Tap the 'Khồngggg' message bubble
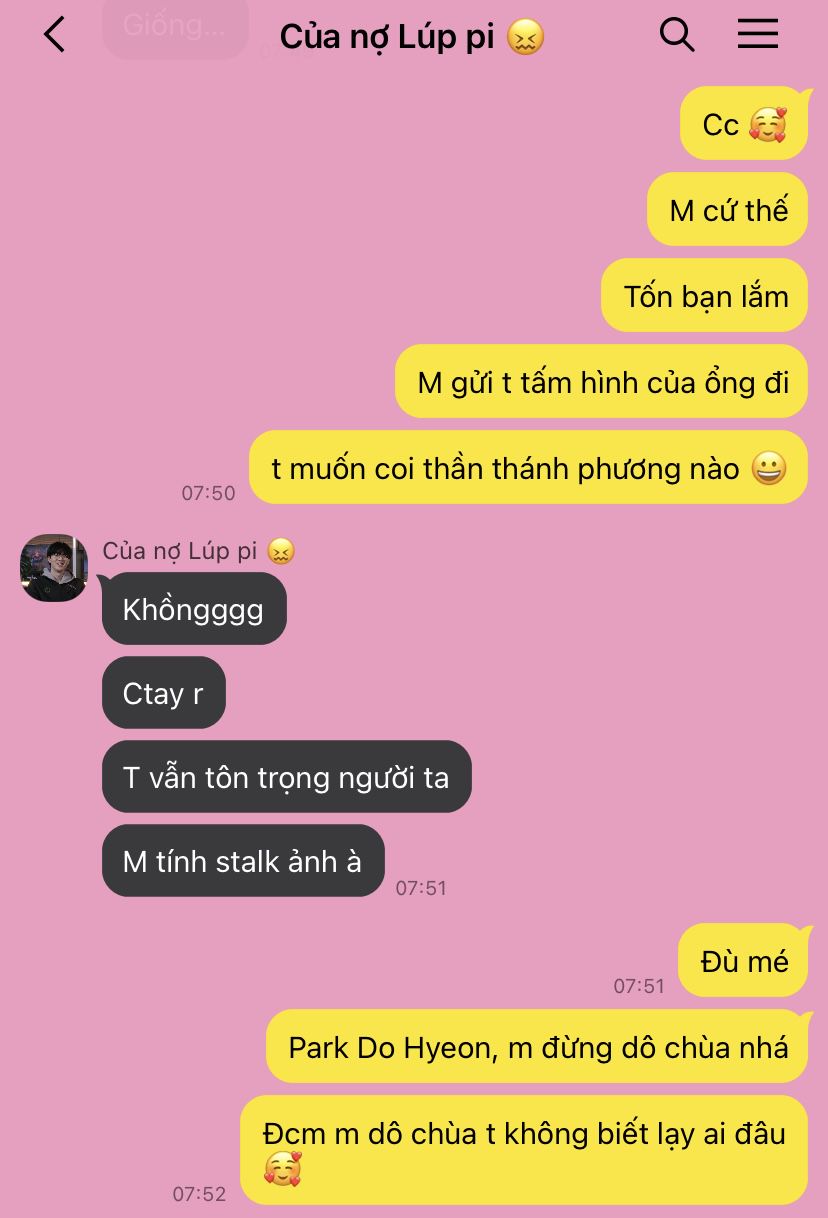This screenshot has height=1218, width=828. coord(194,609)
